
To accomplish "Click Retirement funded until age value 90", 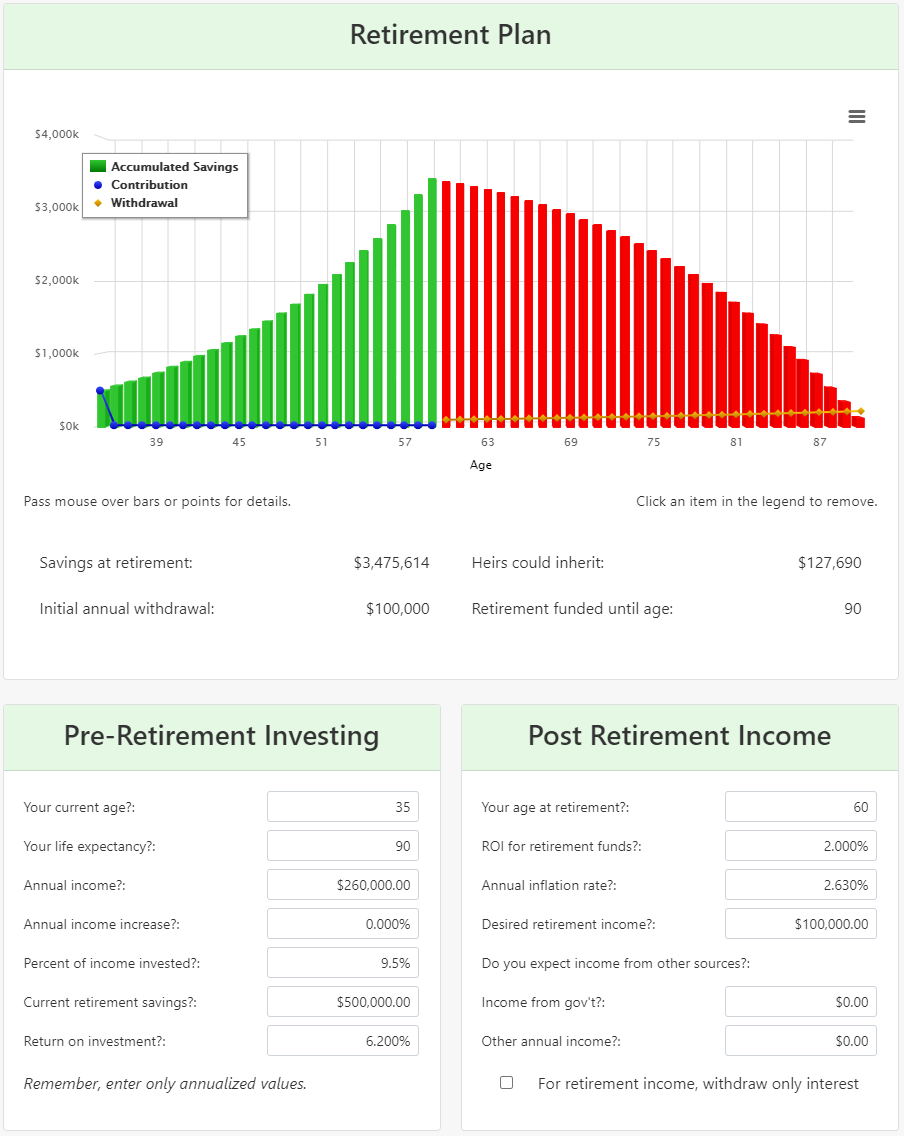I will click(x=853, y=609).
